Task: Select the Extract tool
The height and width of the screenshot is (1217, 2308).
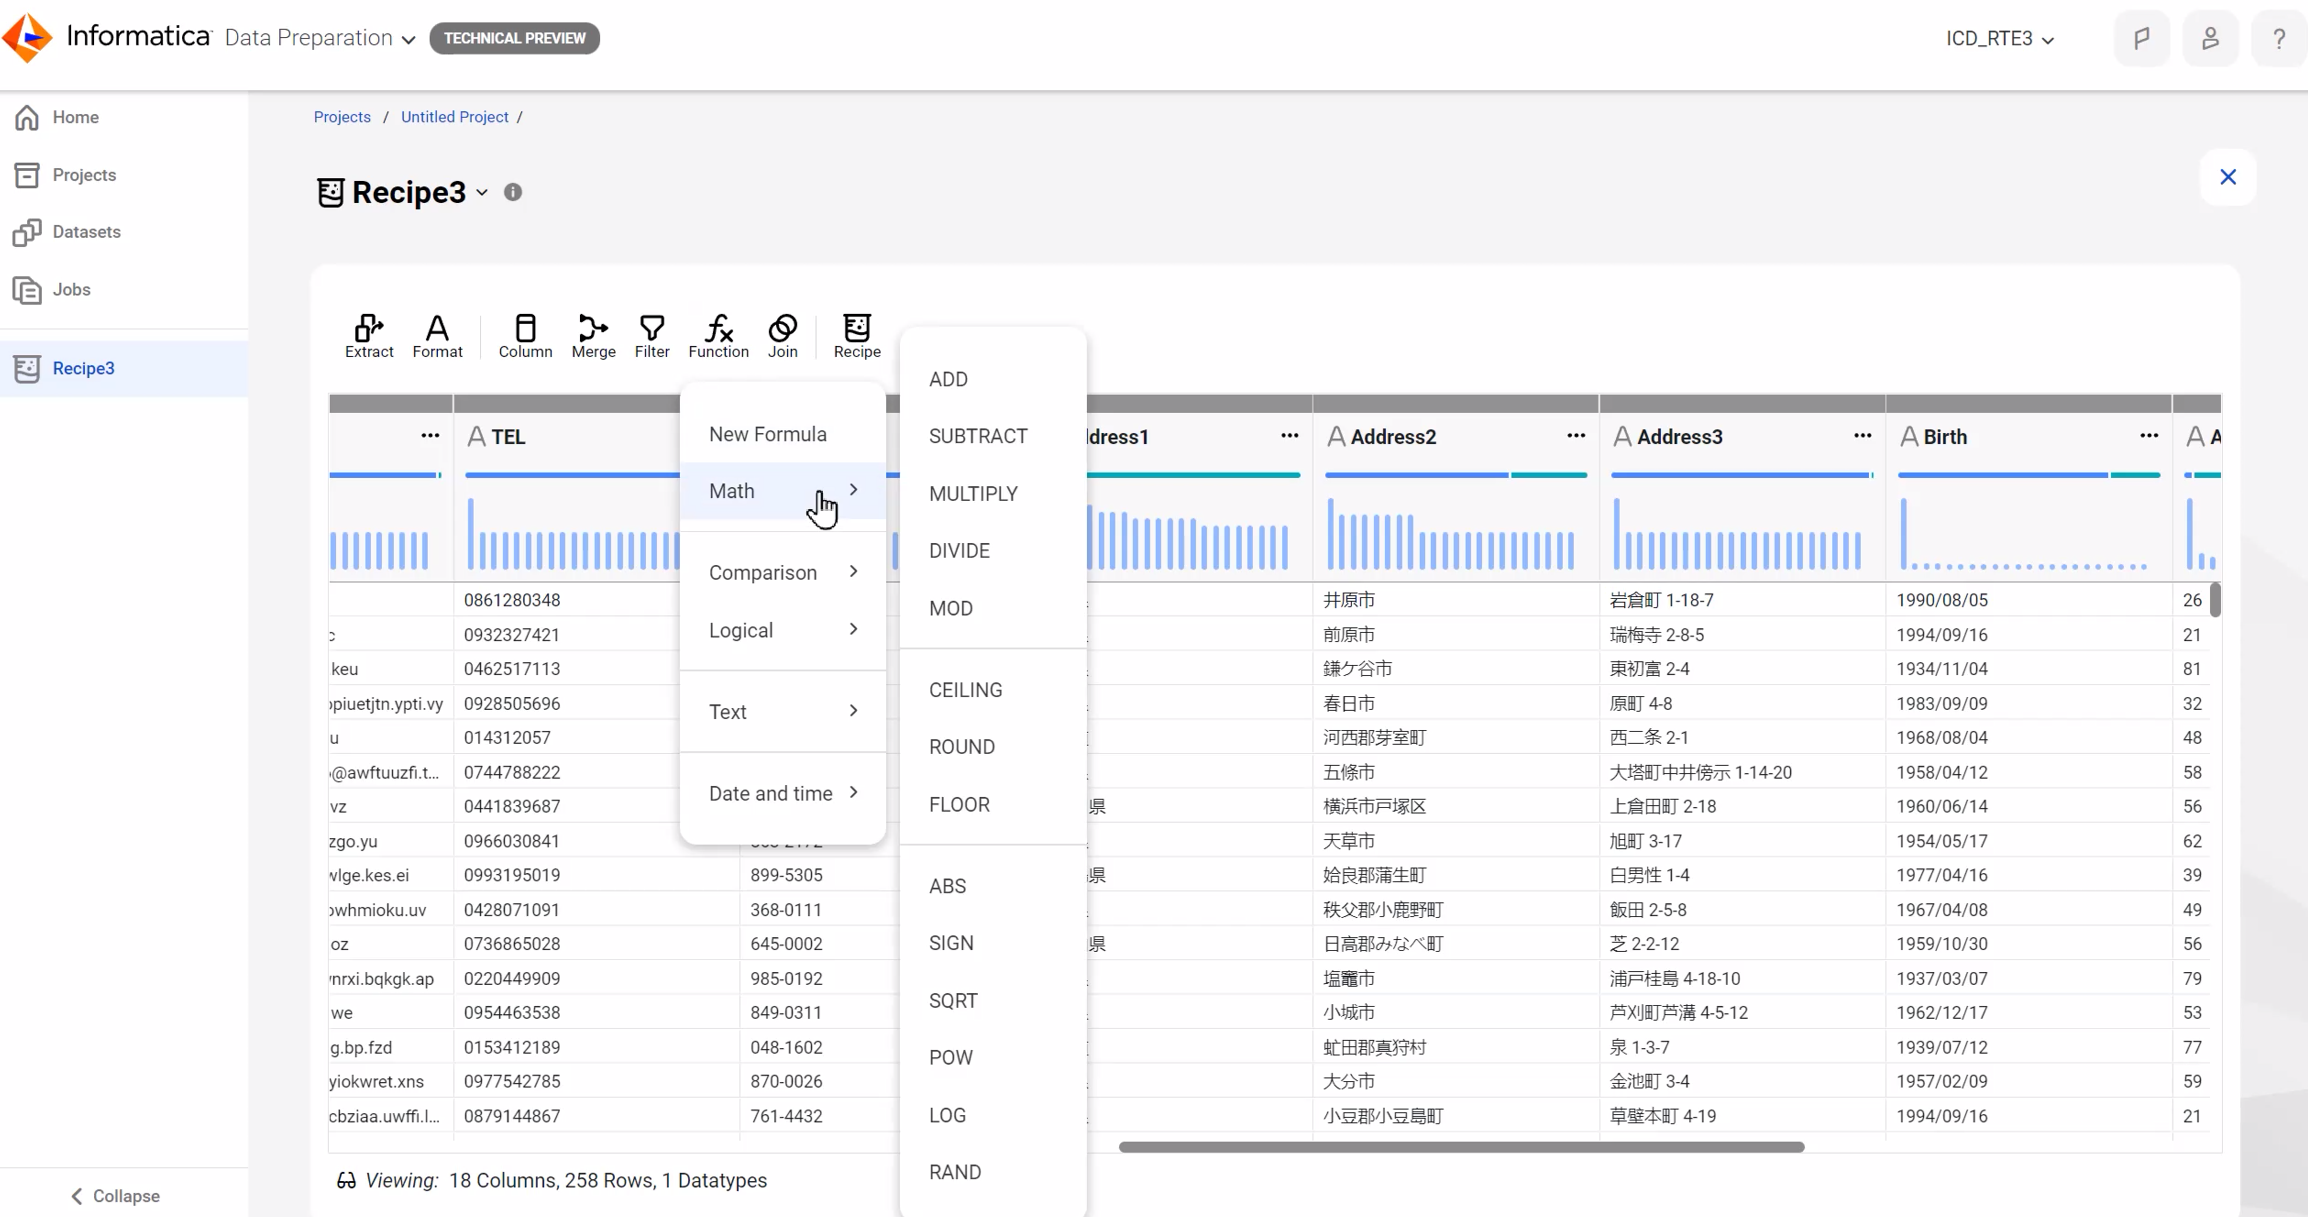Action: [x=368, y=336]
